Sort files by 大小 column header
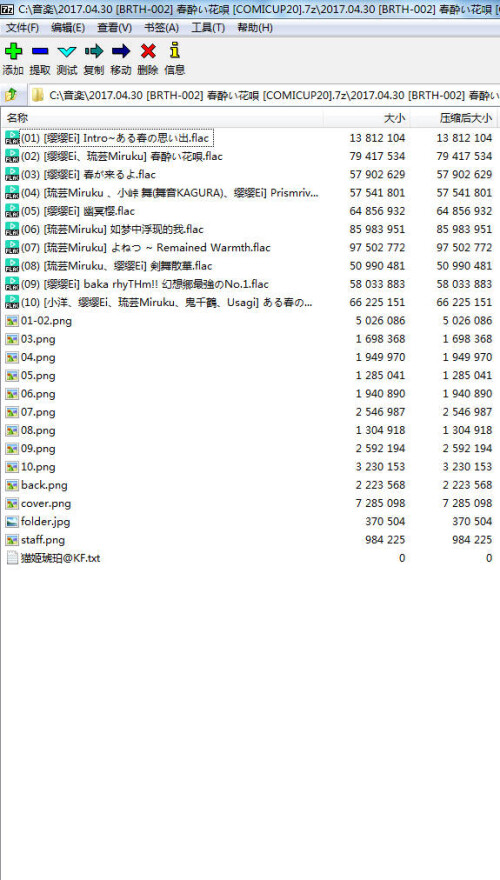500x880 pixels. pos(367,118)
